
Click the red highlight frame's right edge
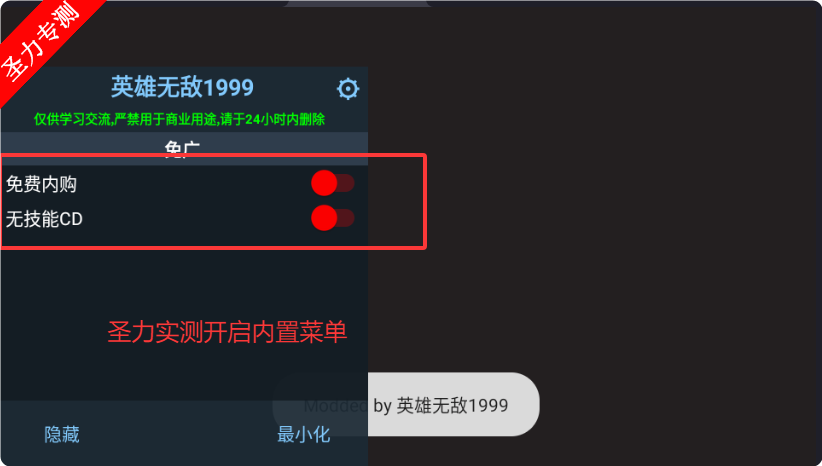click(x=425, y=201)
